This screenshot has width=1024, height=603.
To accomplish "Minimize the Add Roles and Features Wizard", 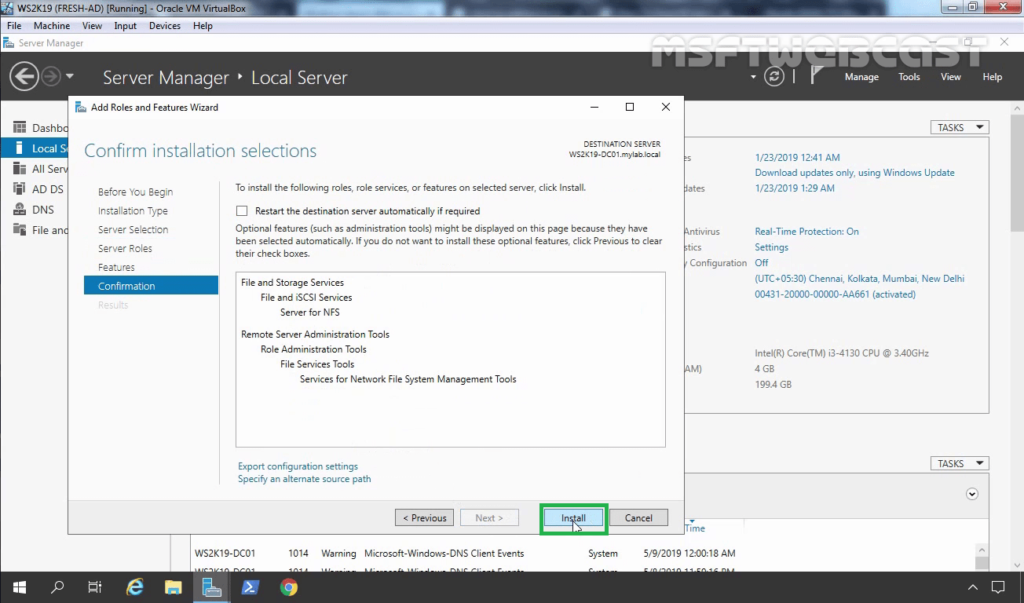I will 594,107.
